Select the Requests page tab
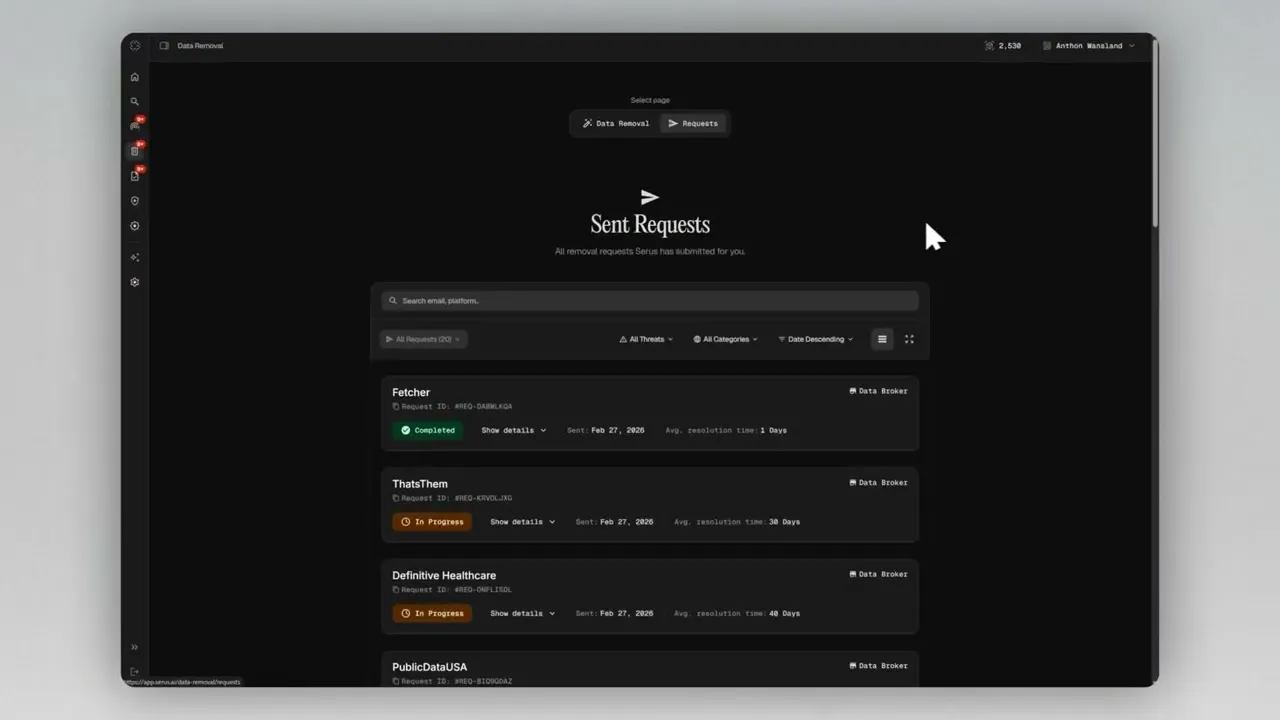 click(x=693, y=123)
